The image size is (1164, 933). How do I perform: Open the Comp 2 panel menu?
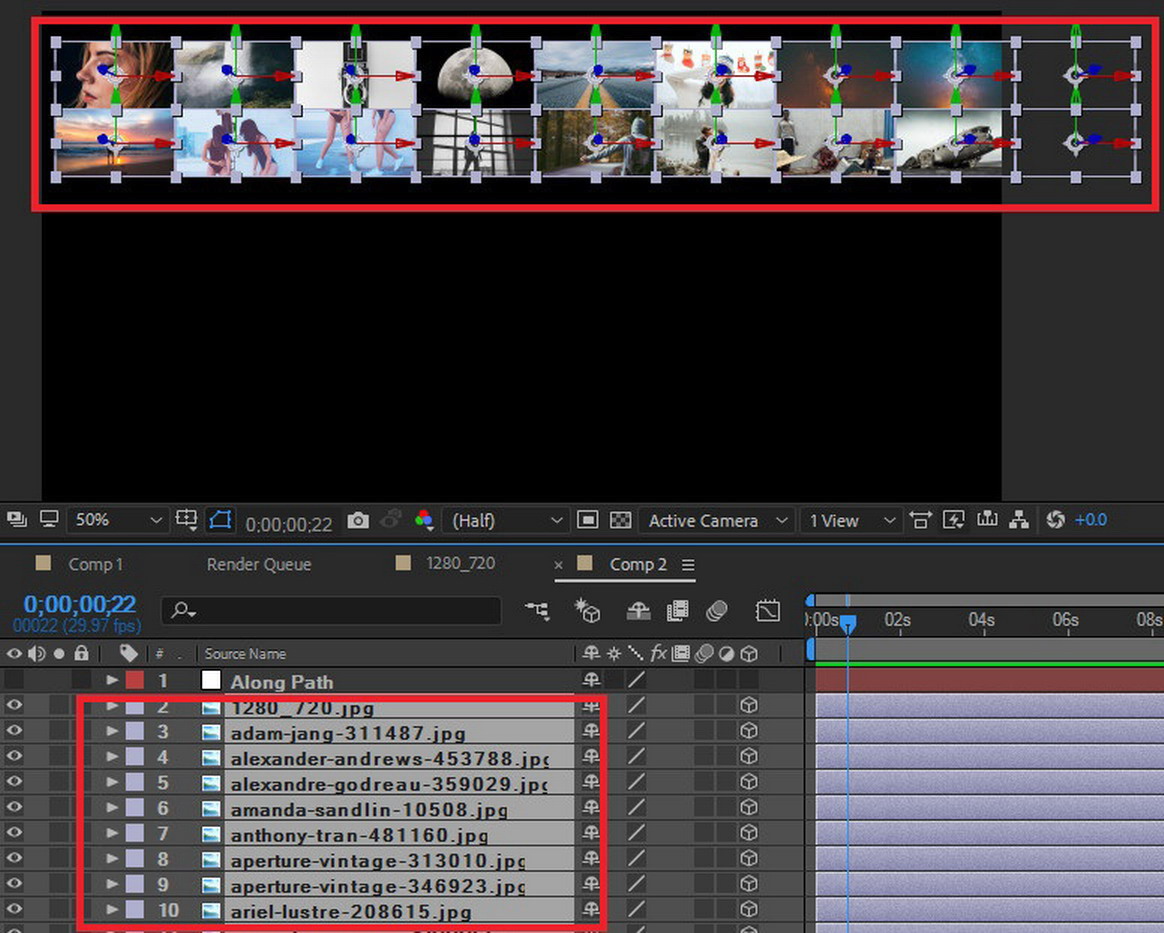(688, 565)
